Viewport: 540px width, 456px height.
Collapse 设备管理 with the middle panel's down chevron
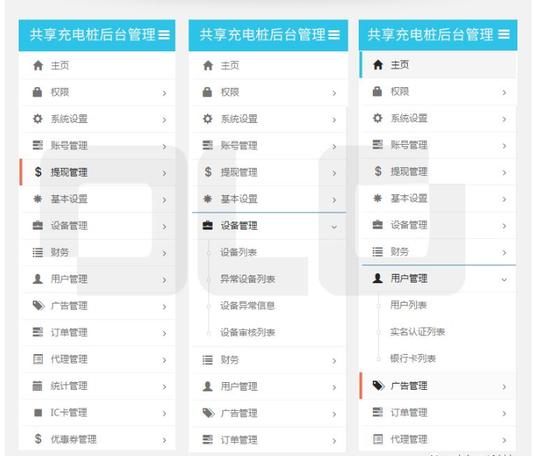pos(334,227)
